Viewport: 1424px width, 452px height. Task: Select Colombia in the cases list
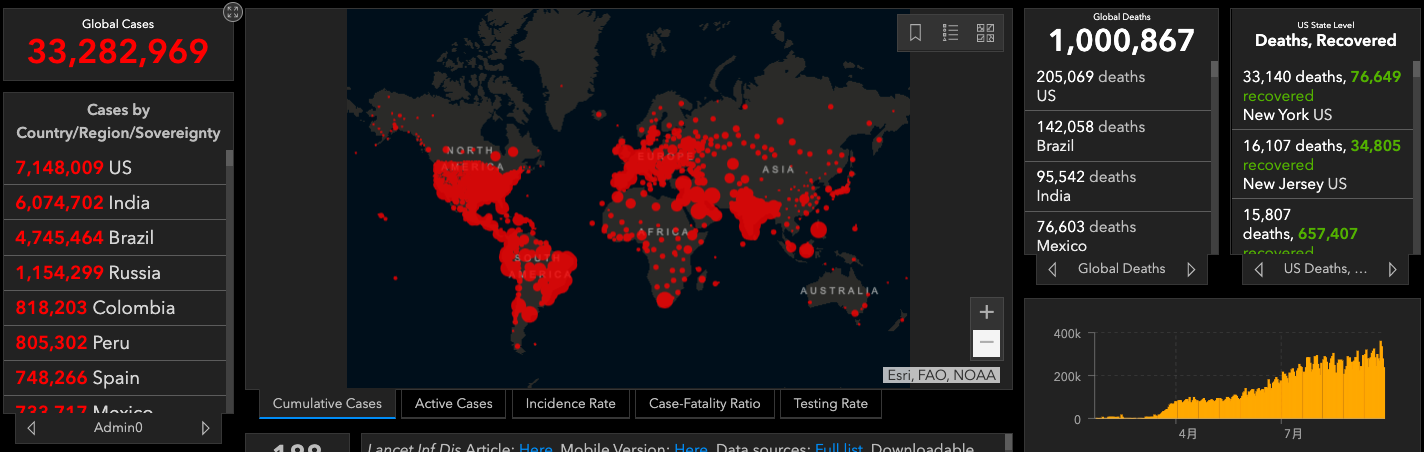115,307
